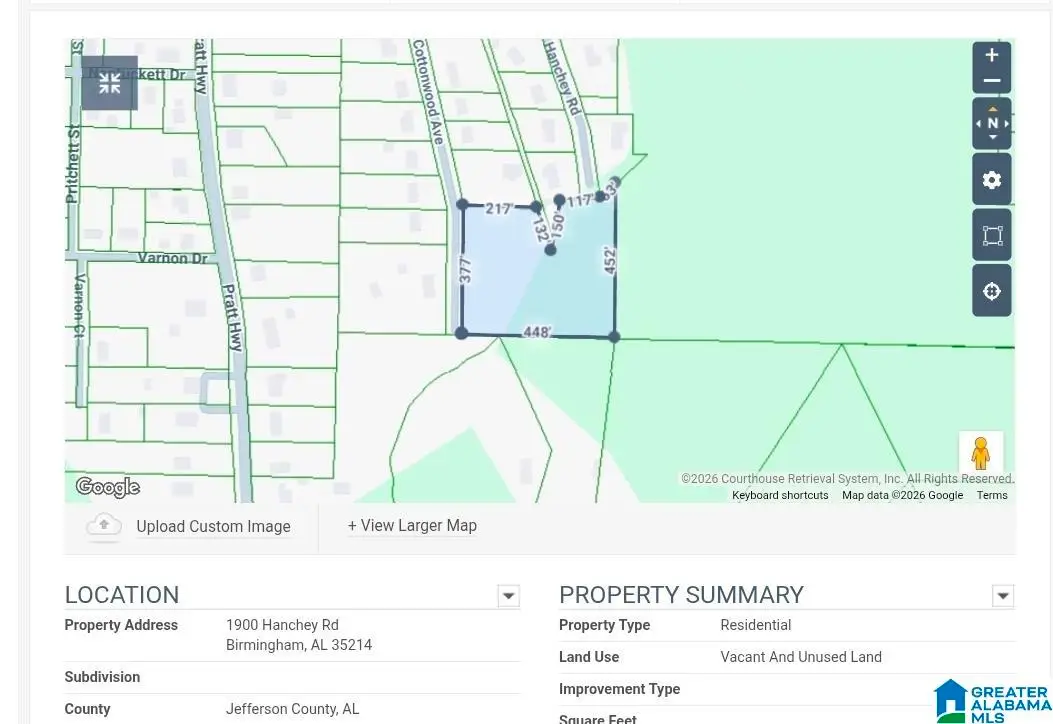Viewport: 1053px width, 724px height.
Task: Open Google's Terms page
Action: (x=991, y=494)
